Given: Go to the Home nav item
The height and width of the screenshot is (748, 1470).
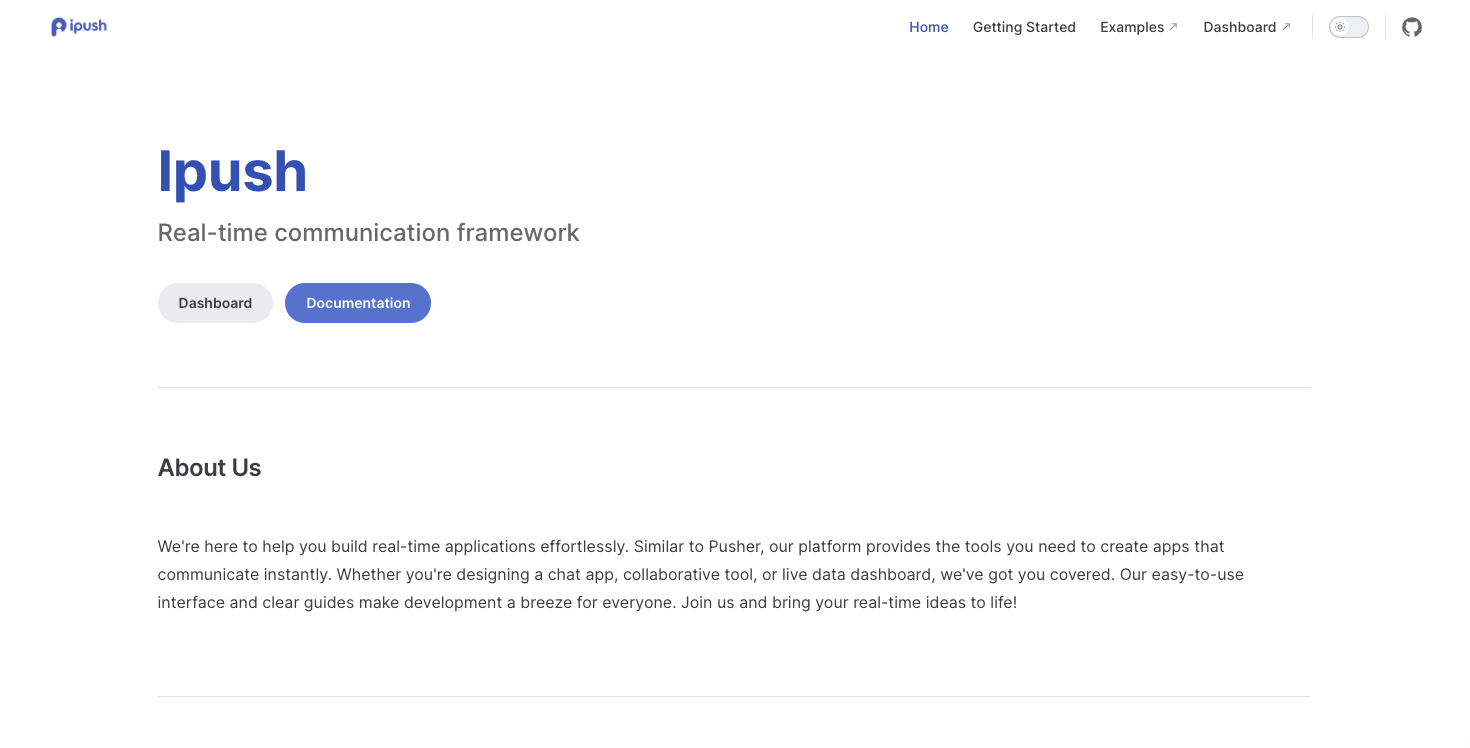Looking at the screenshot, I should pyautogui.click(x=928, y=27).
